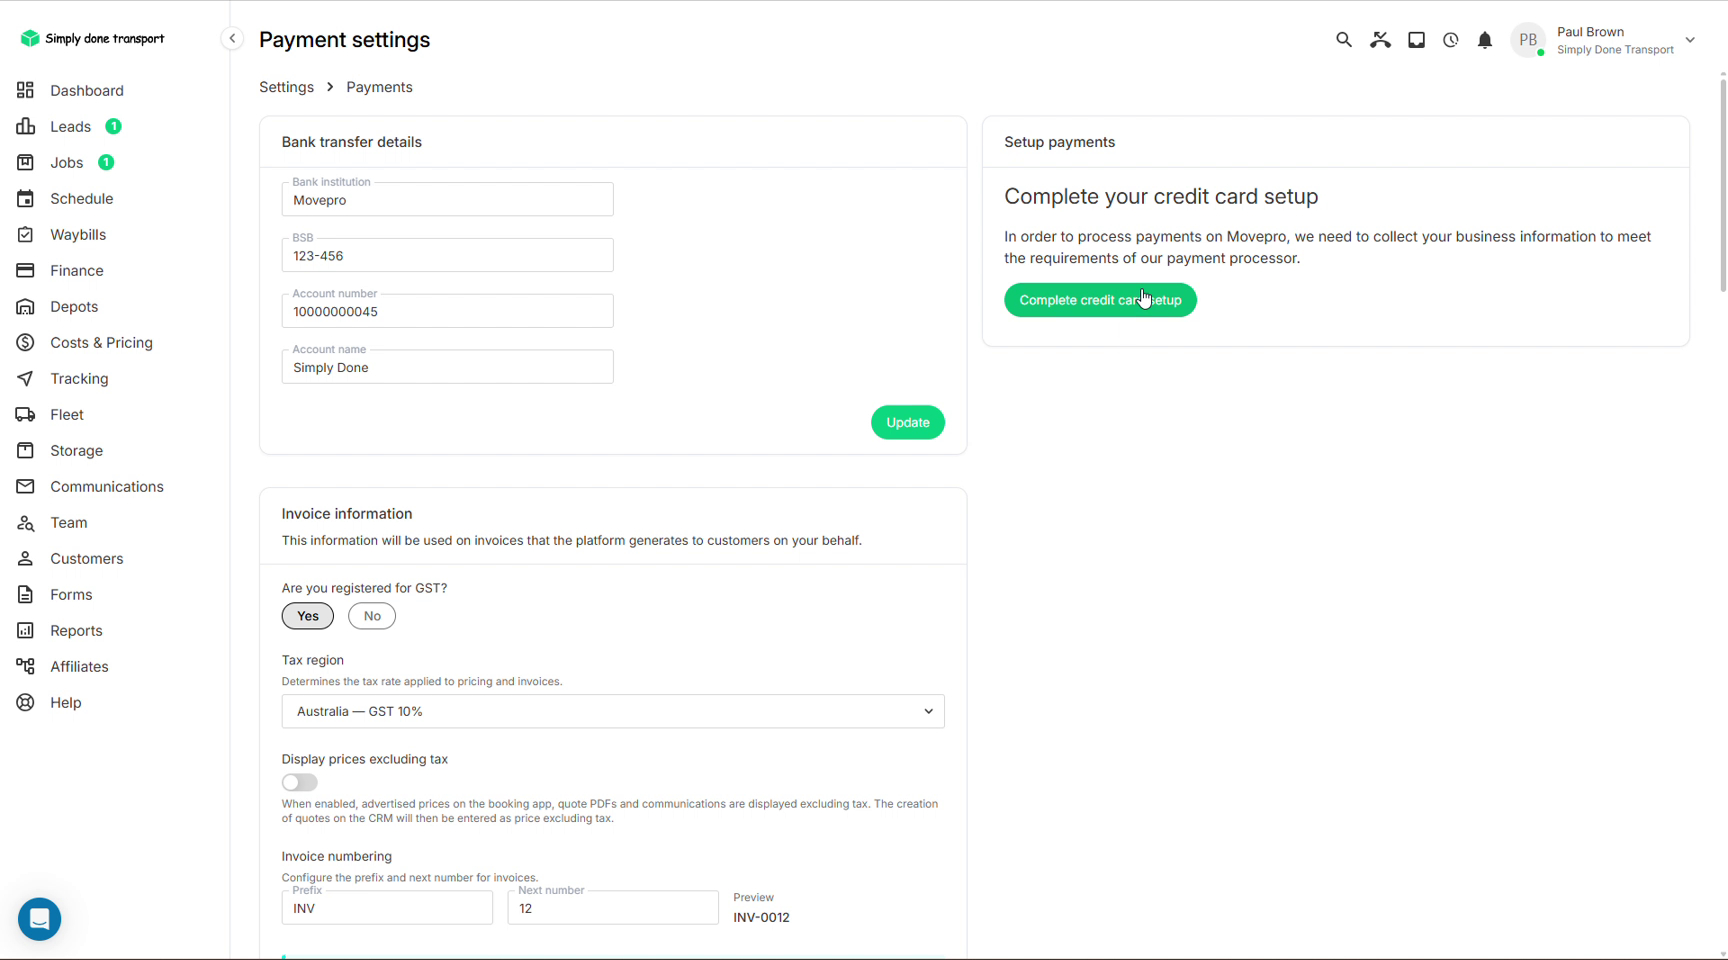Image resolution: width=1728 pixels, height=960 pixels.
Task: Click the Fleet truck icon
Action: point(25,414)
